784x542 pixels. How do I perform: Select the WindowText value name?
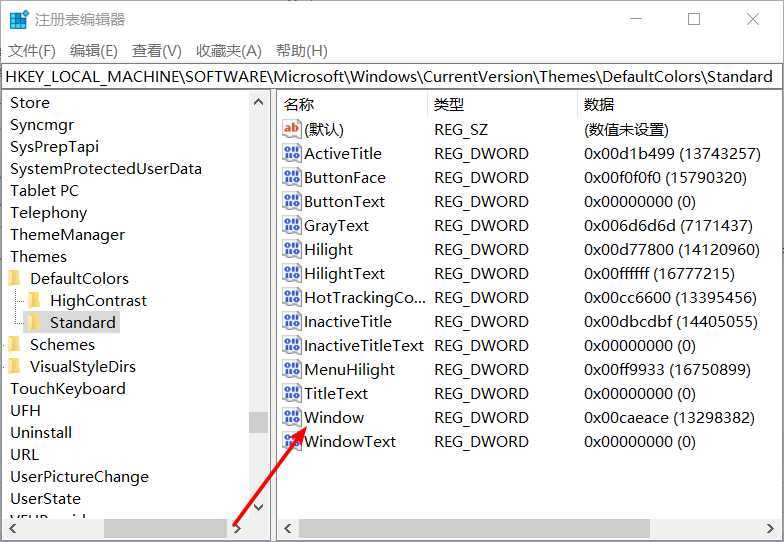350,442
